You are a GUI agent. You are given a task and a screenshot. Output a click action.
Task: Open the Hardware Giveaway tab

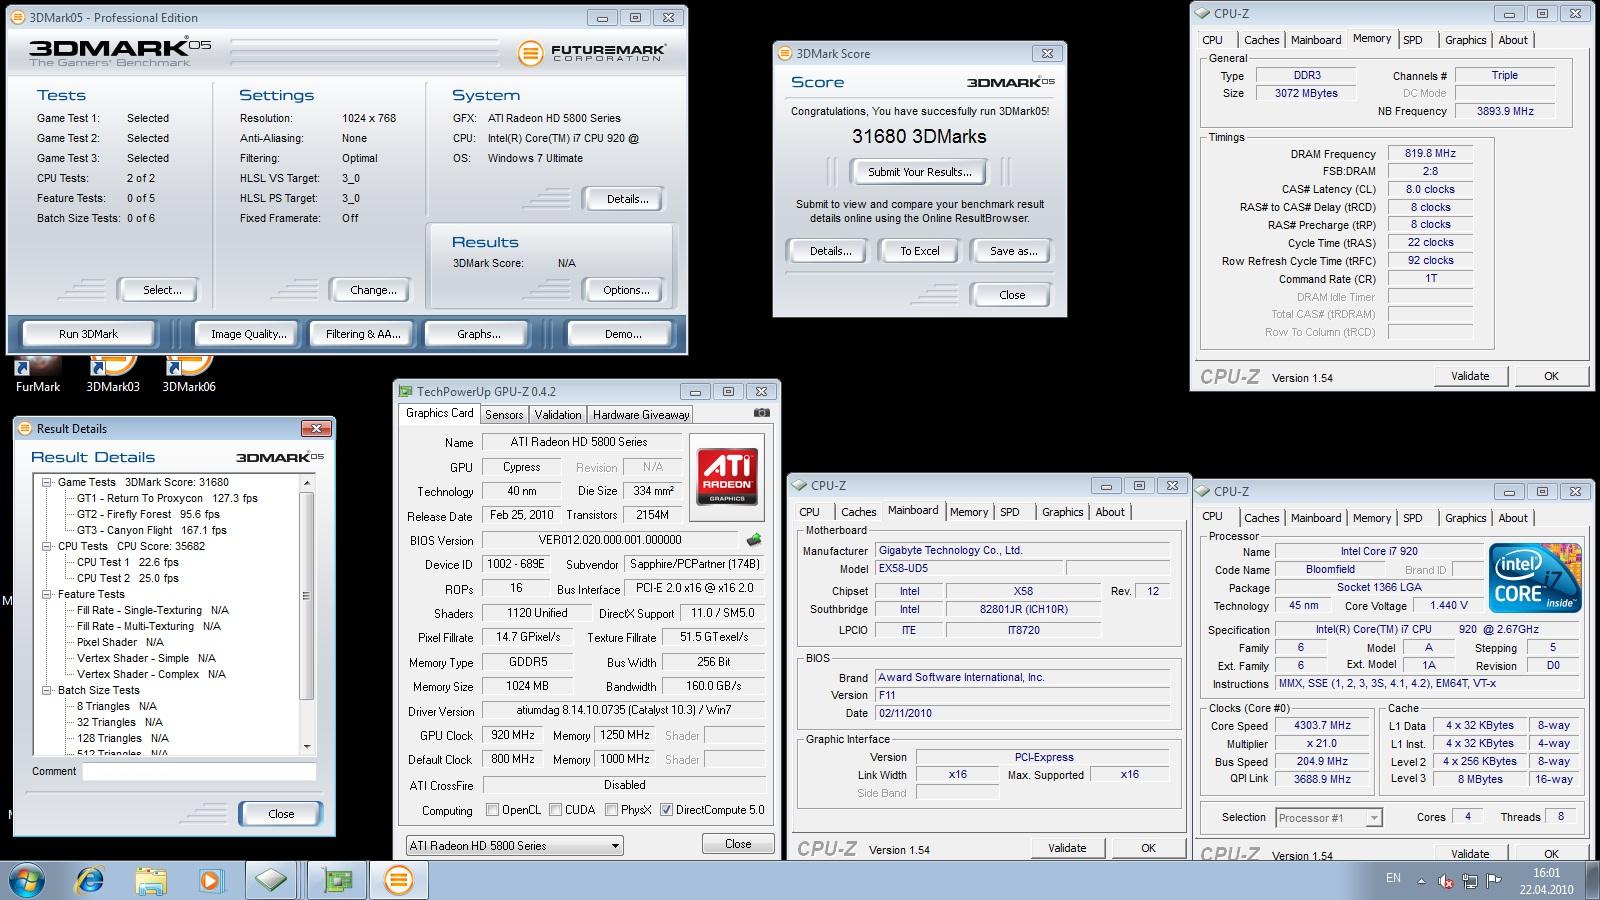pos(641,415)
